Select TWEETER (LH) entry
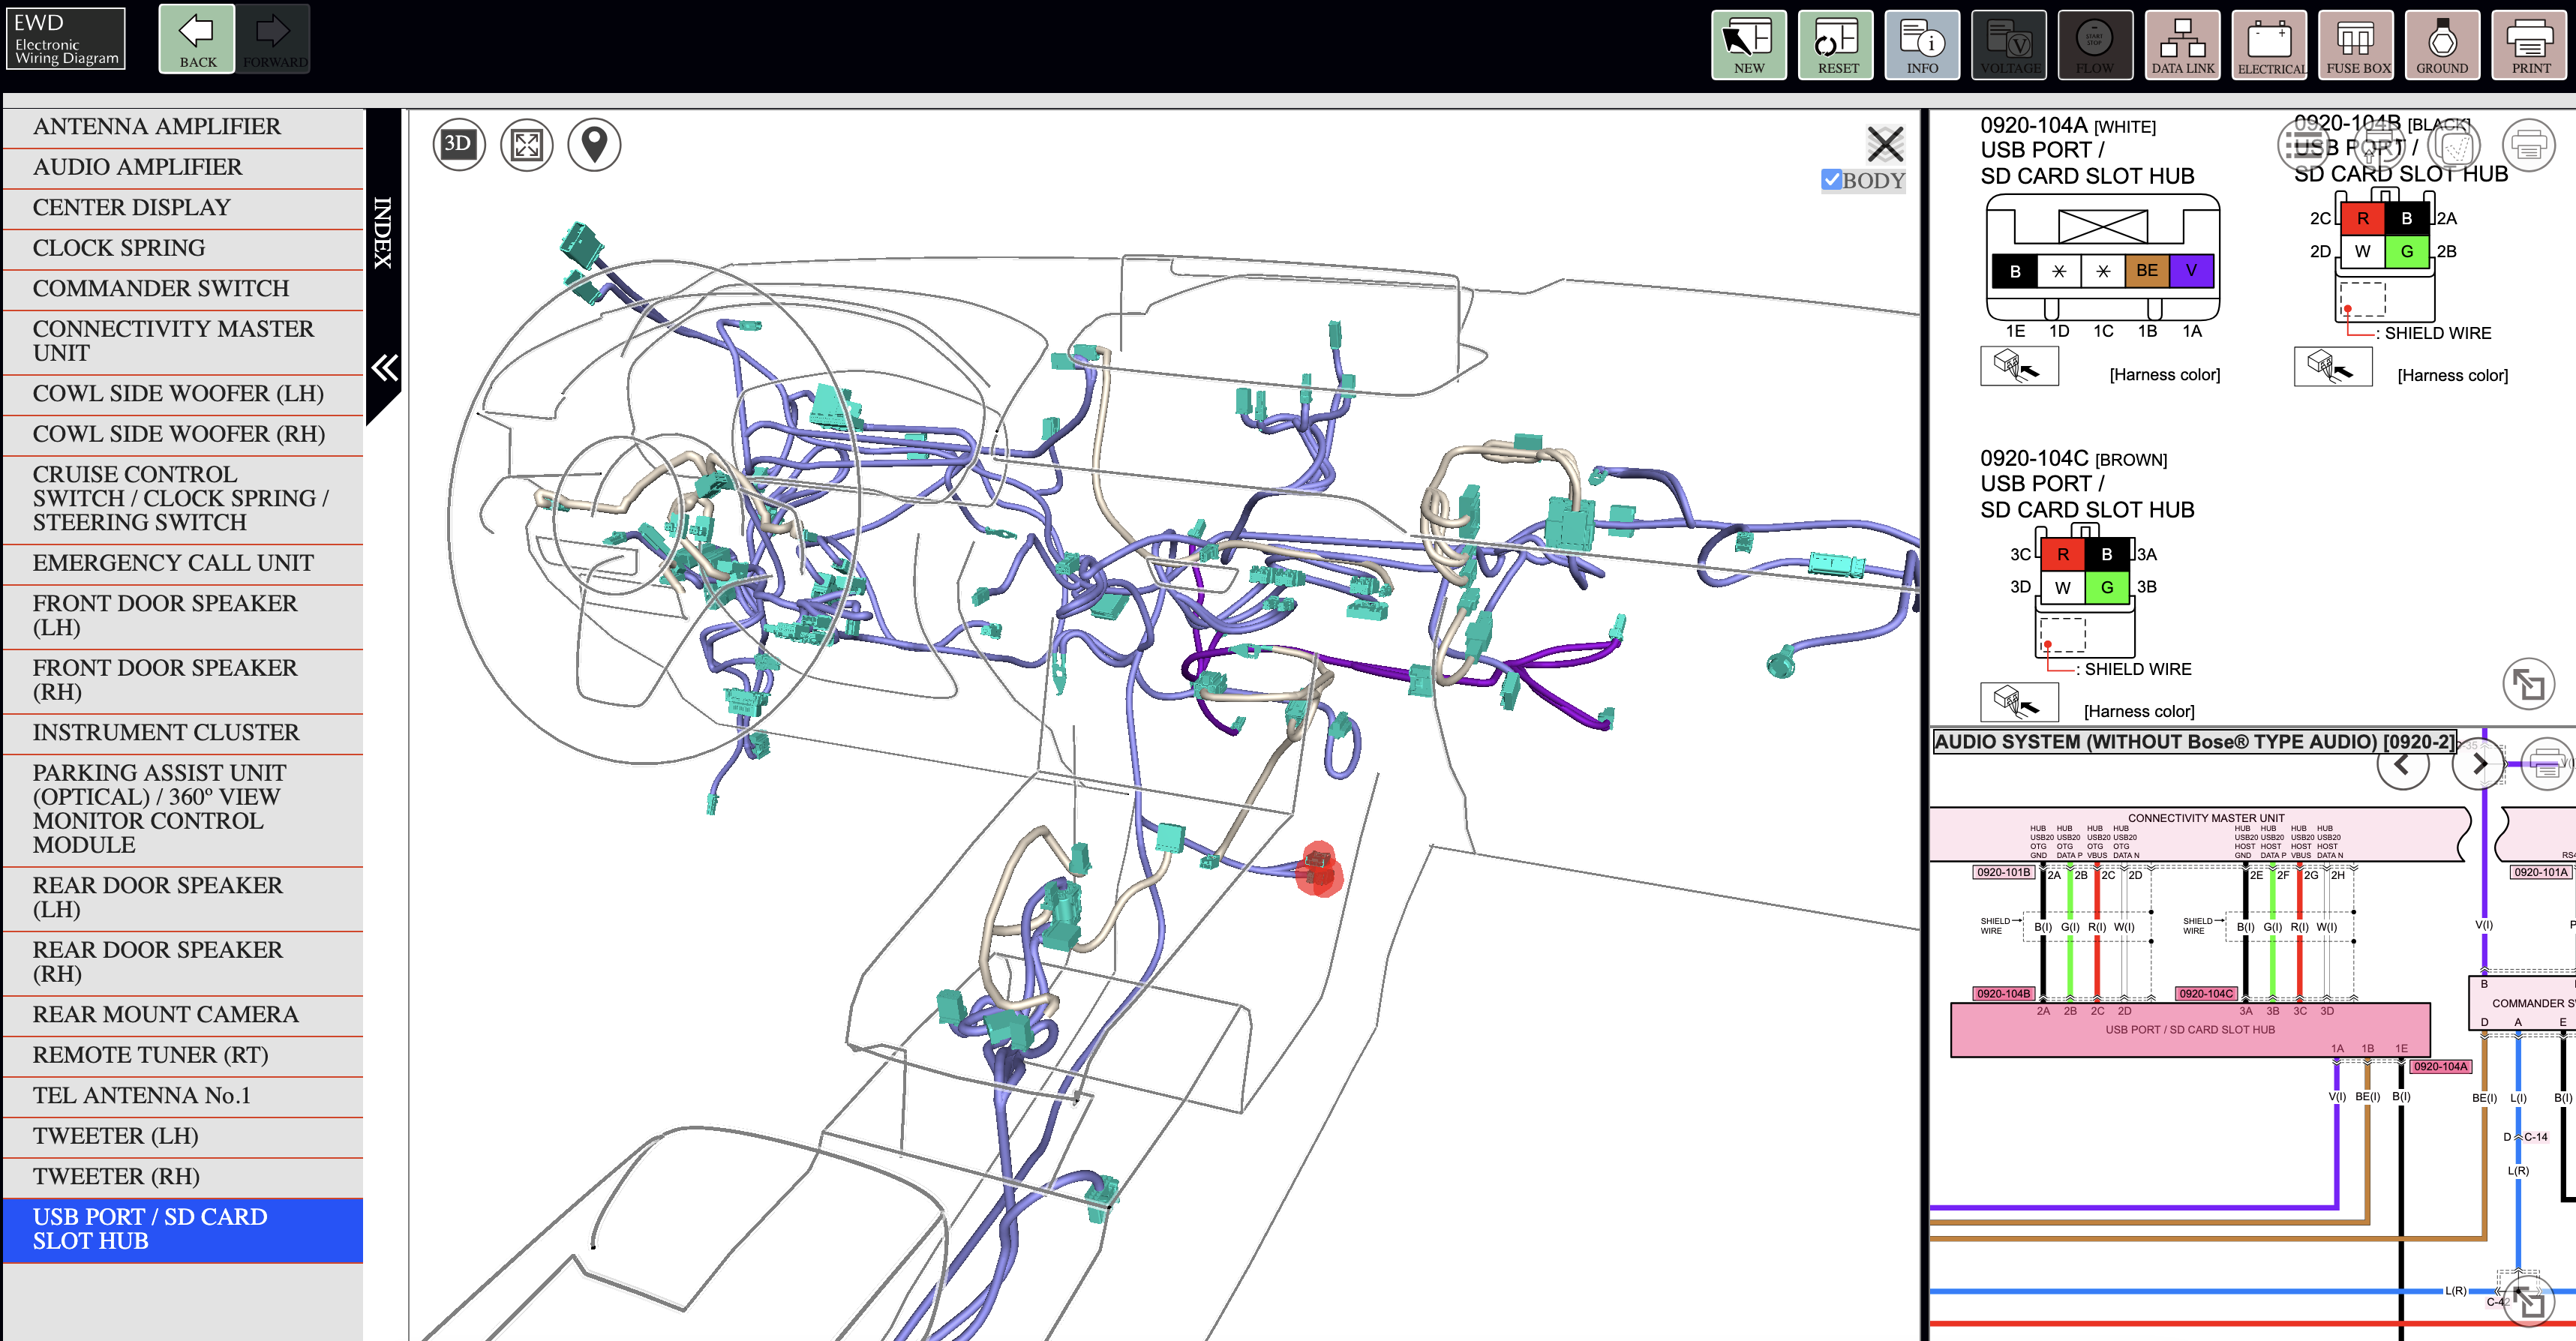Viewport: 2576px width, 1341px height. point(183,1137)
